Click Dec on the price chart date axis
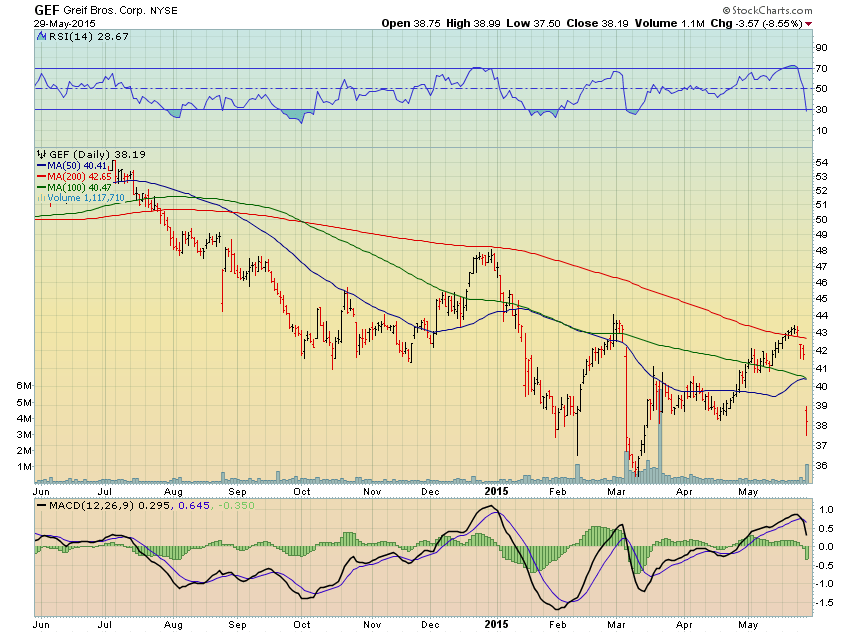Image resolution: width=850 pixels, height=633 pixels. point(430,492)
